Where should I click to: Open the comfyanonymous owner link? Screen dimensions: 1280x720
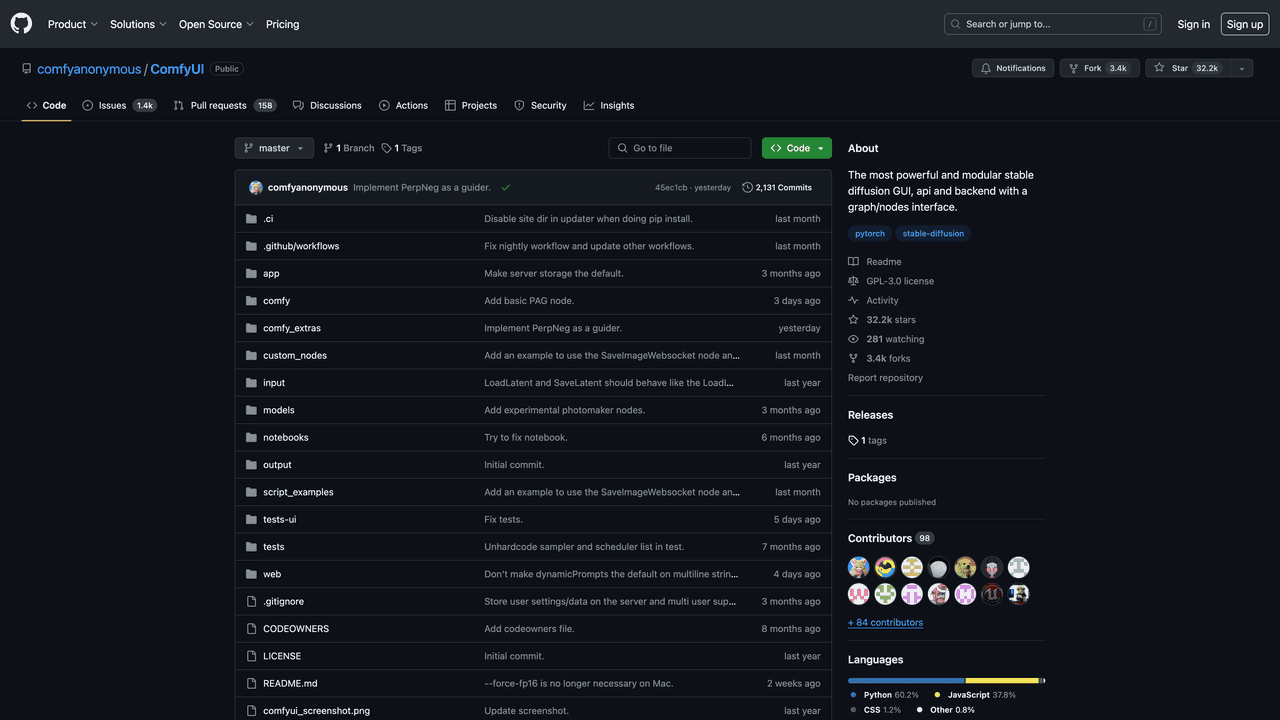tap(89, 69)
